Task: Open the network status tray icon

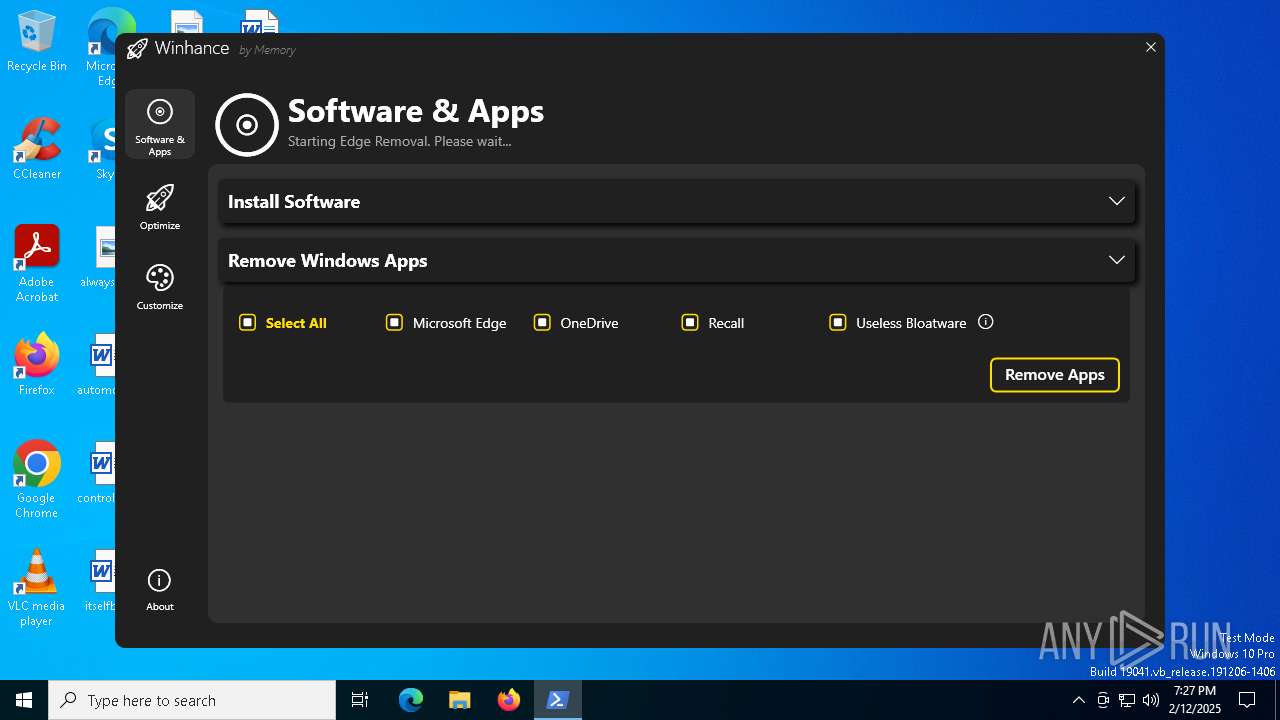Action: 1127,700
